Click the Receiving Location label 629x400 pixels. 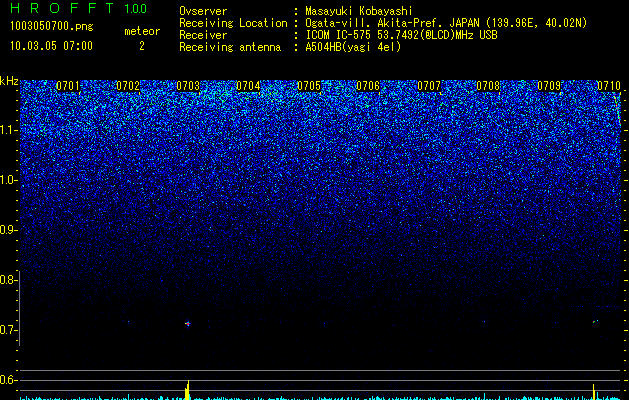click(233, 23)
